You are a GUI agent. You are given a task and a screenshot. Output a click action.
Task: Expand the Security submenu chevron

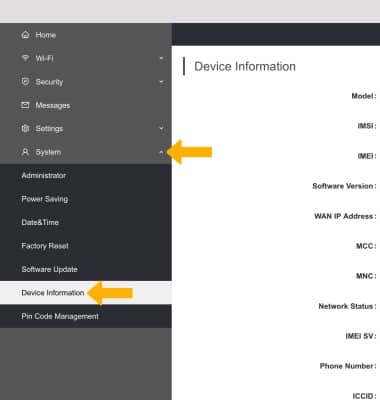click(161, 82)
